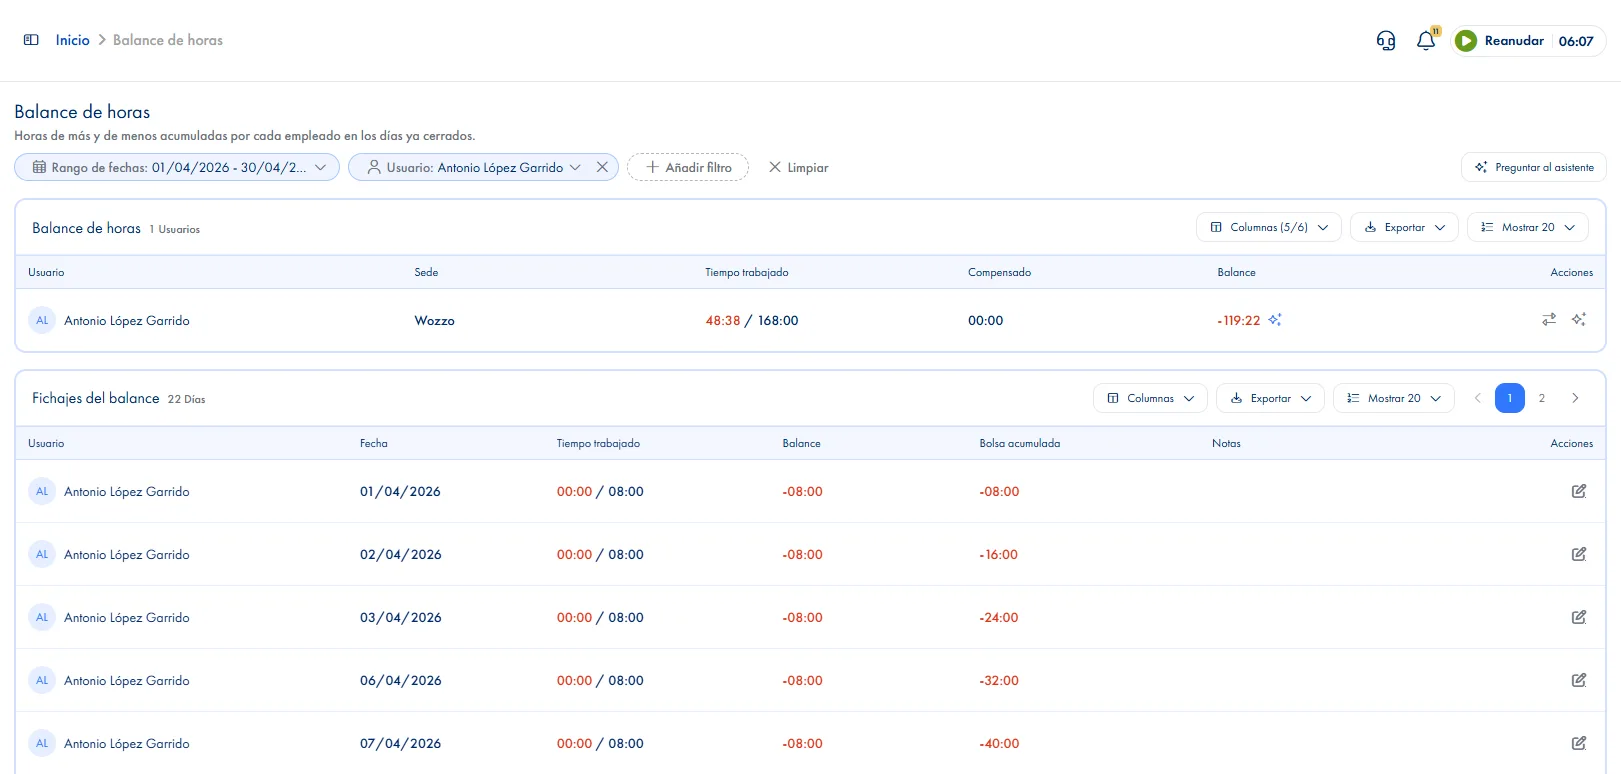1621x774 pixels.
Task: Remove the Usuario filter with its X
Action: point(602,167)
